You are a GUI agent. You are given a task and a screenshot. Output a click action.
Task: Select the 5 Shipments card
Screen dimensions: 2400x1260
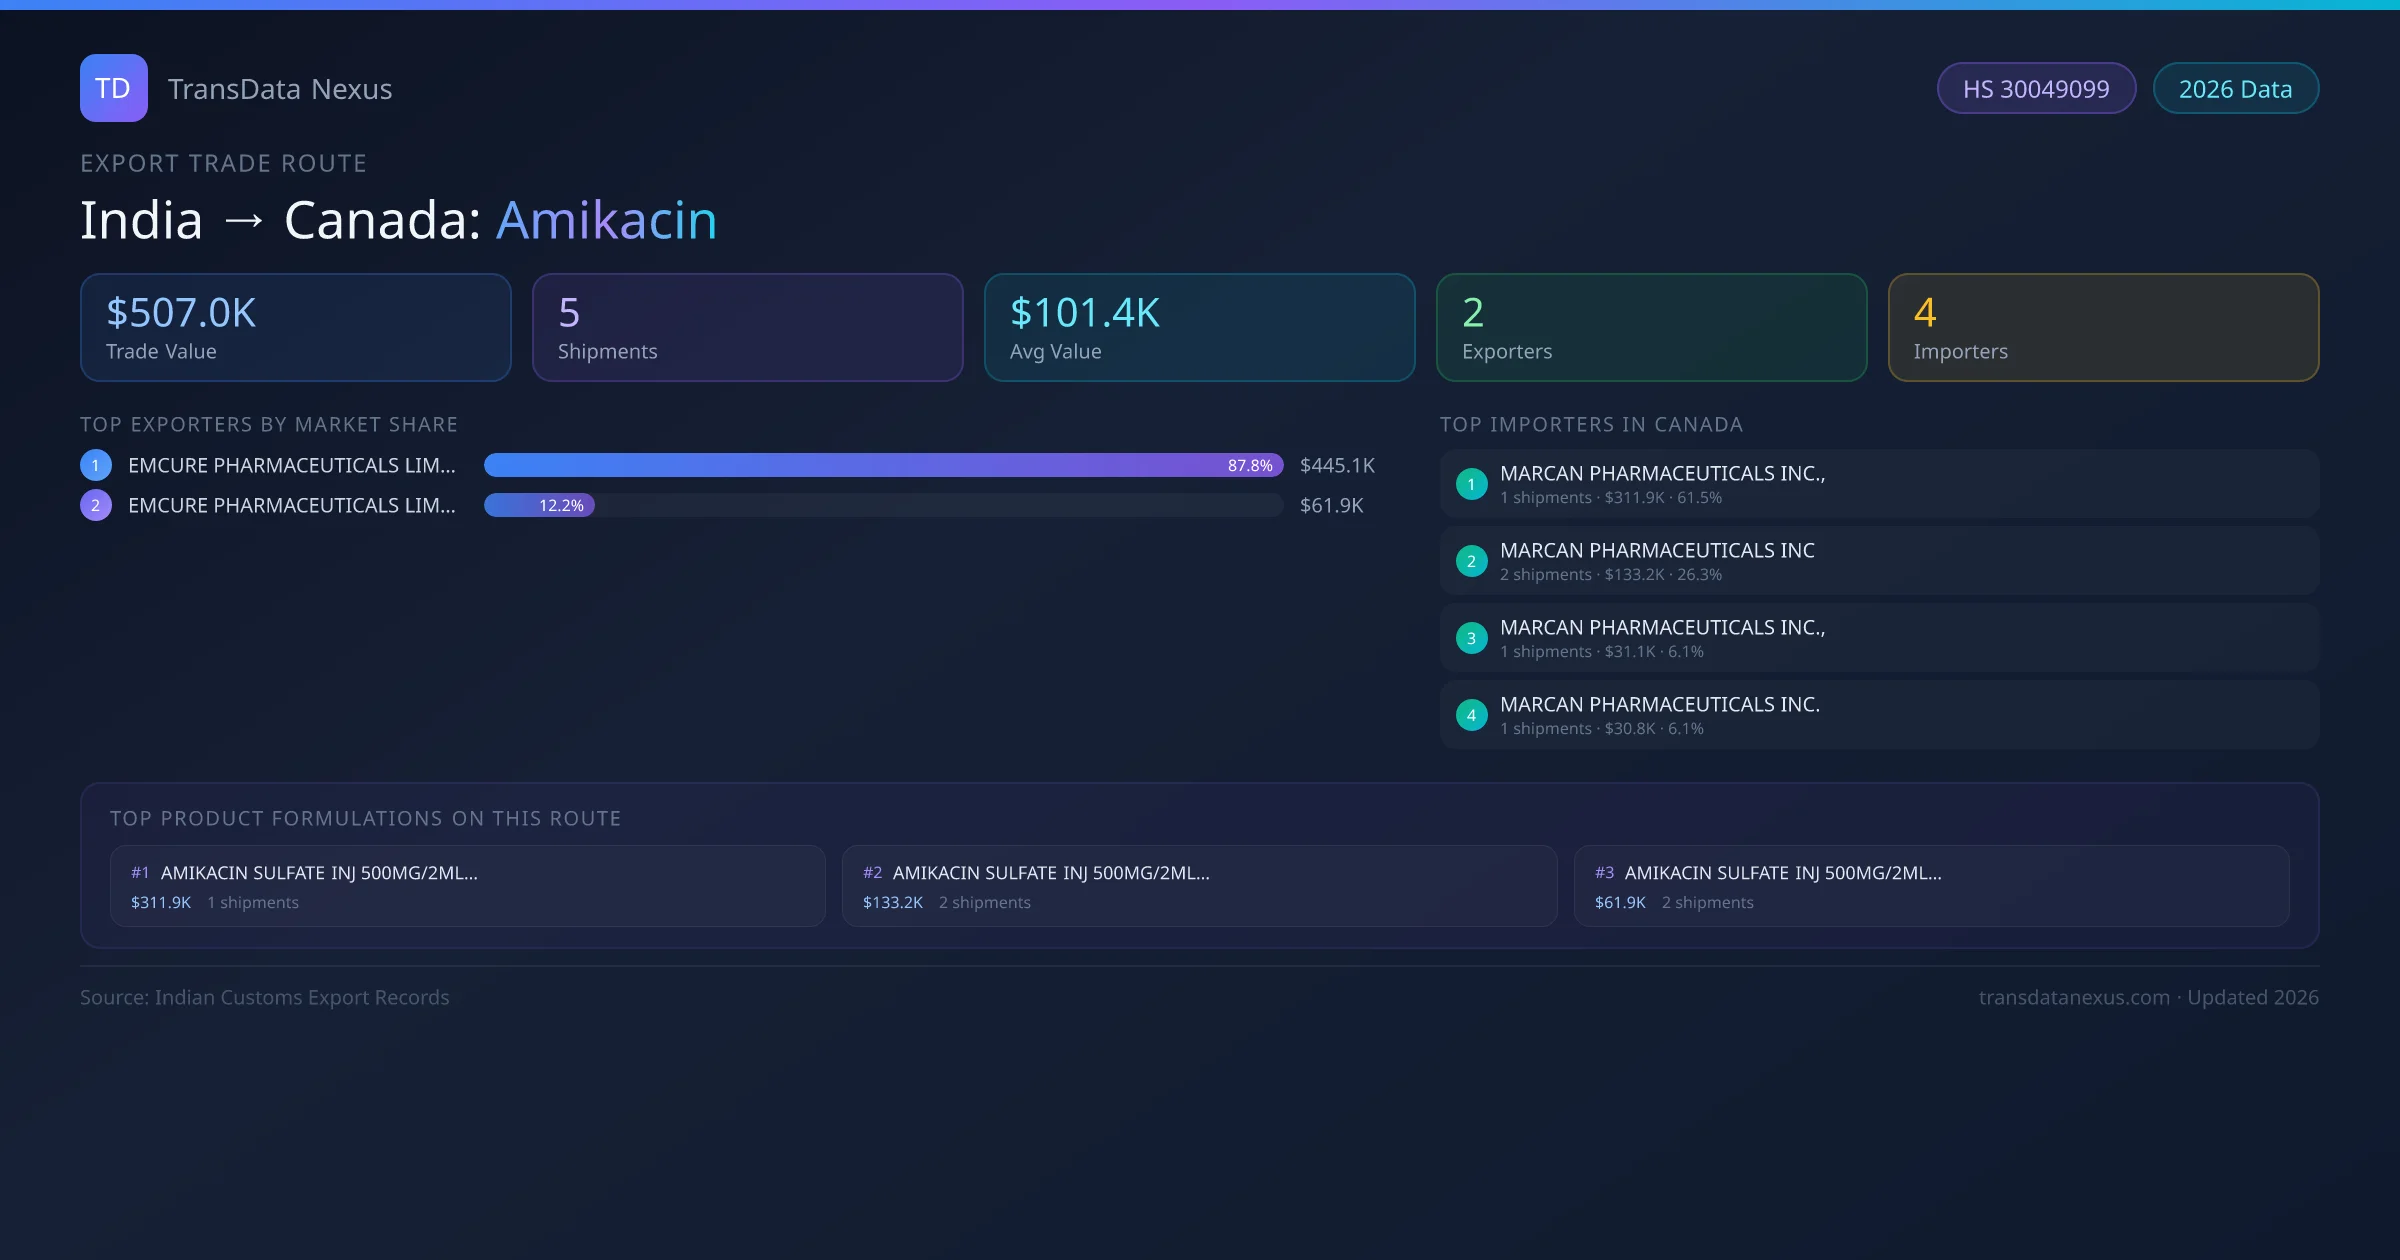(747, 328)
